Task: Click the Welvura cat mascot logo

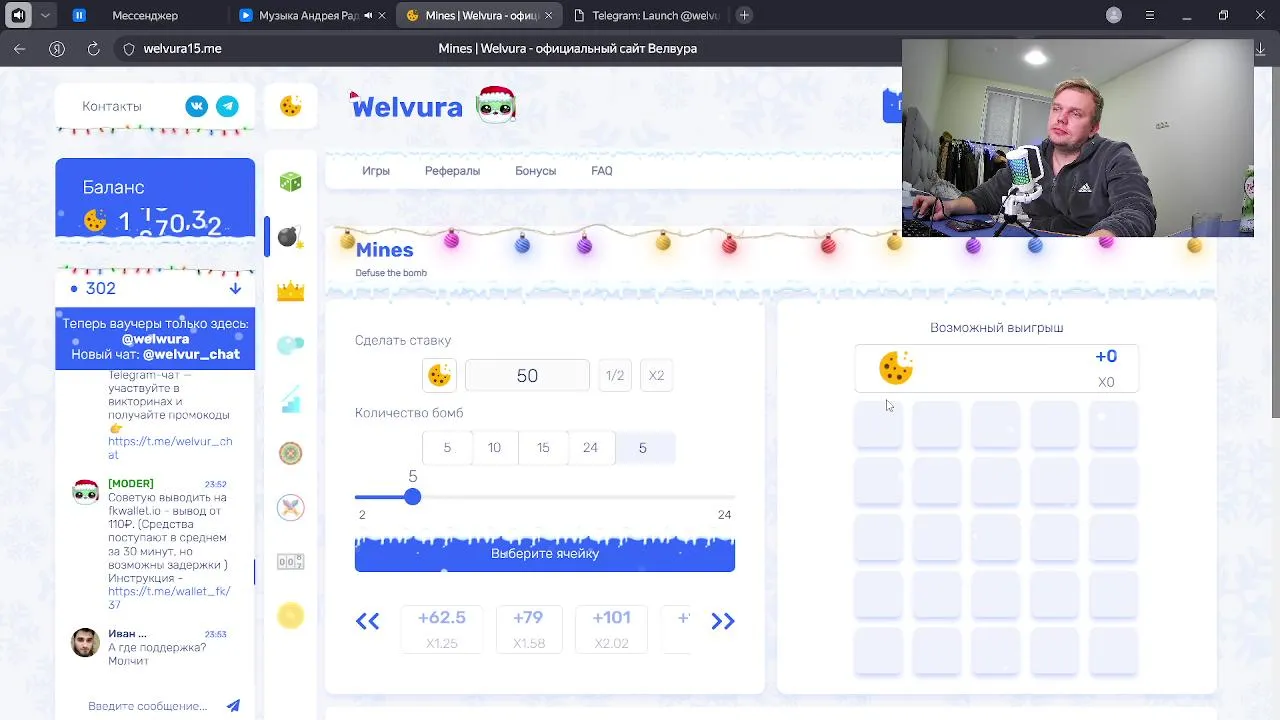Action: (x=496, y=105)
